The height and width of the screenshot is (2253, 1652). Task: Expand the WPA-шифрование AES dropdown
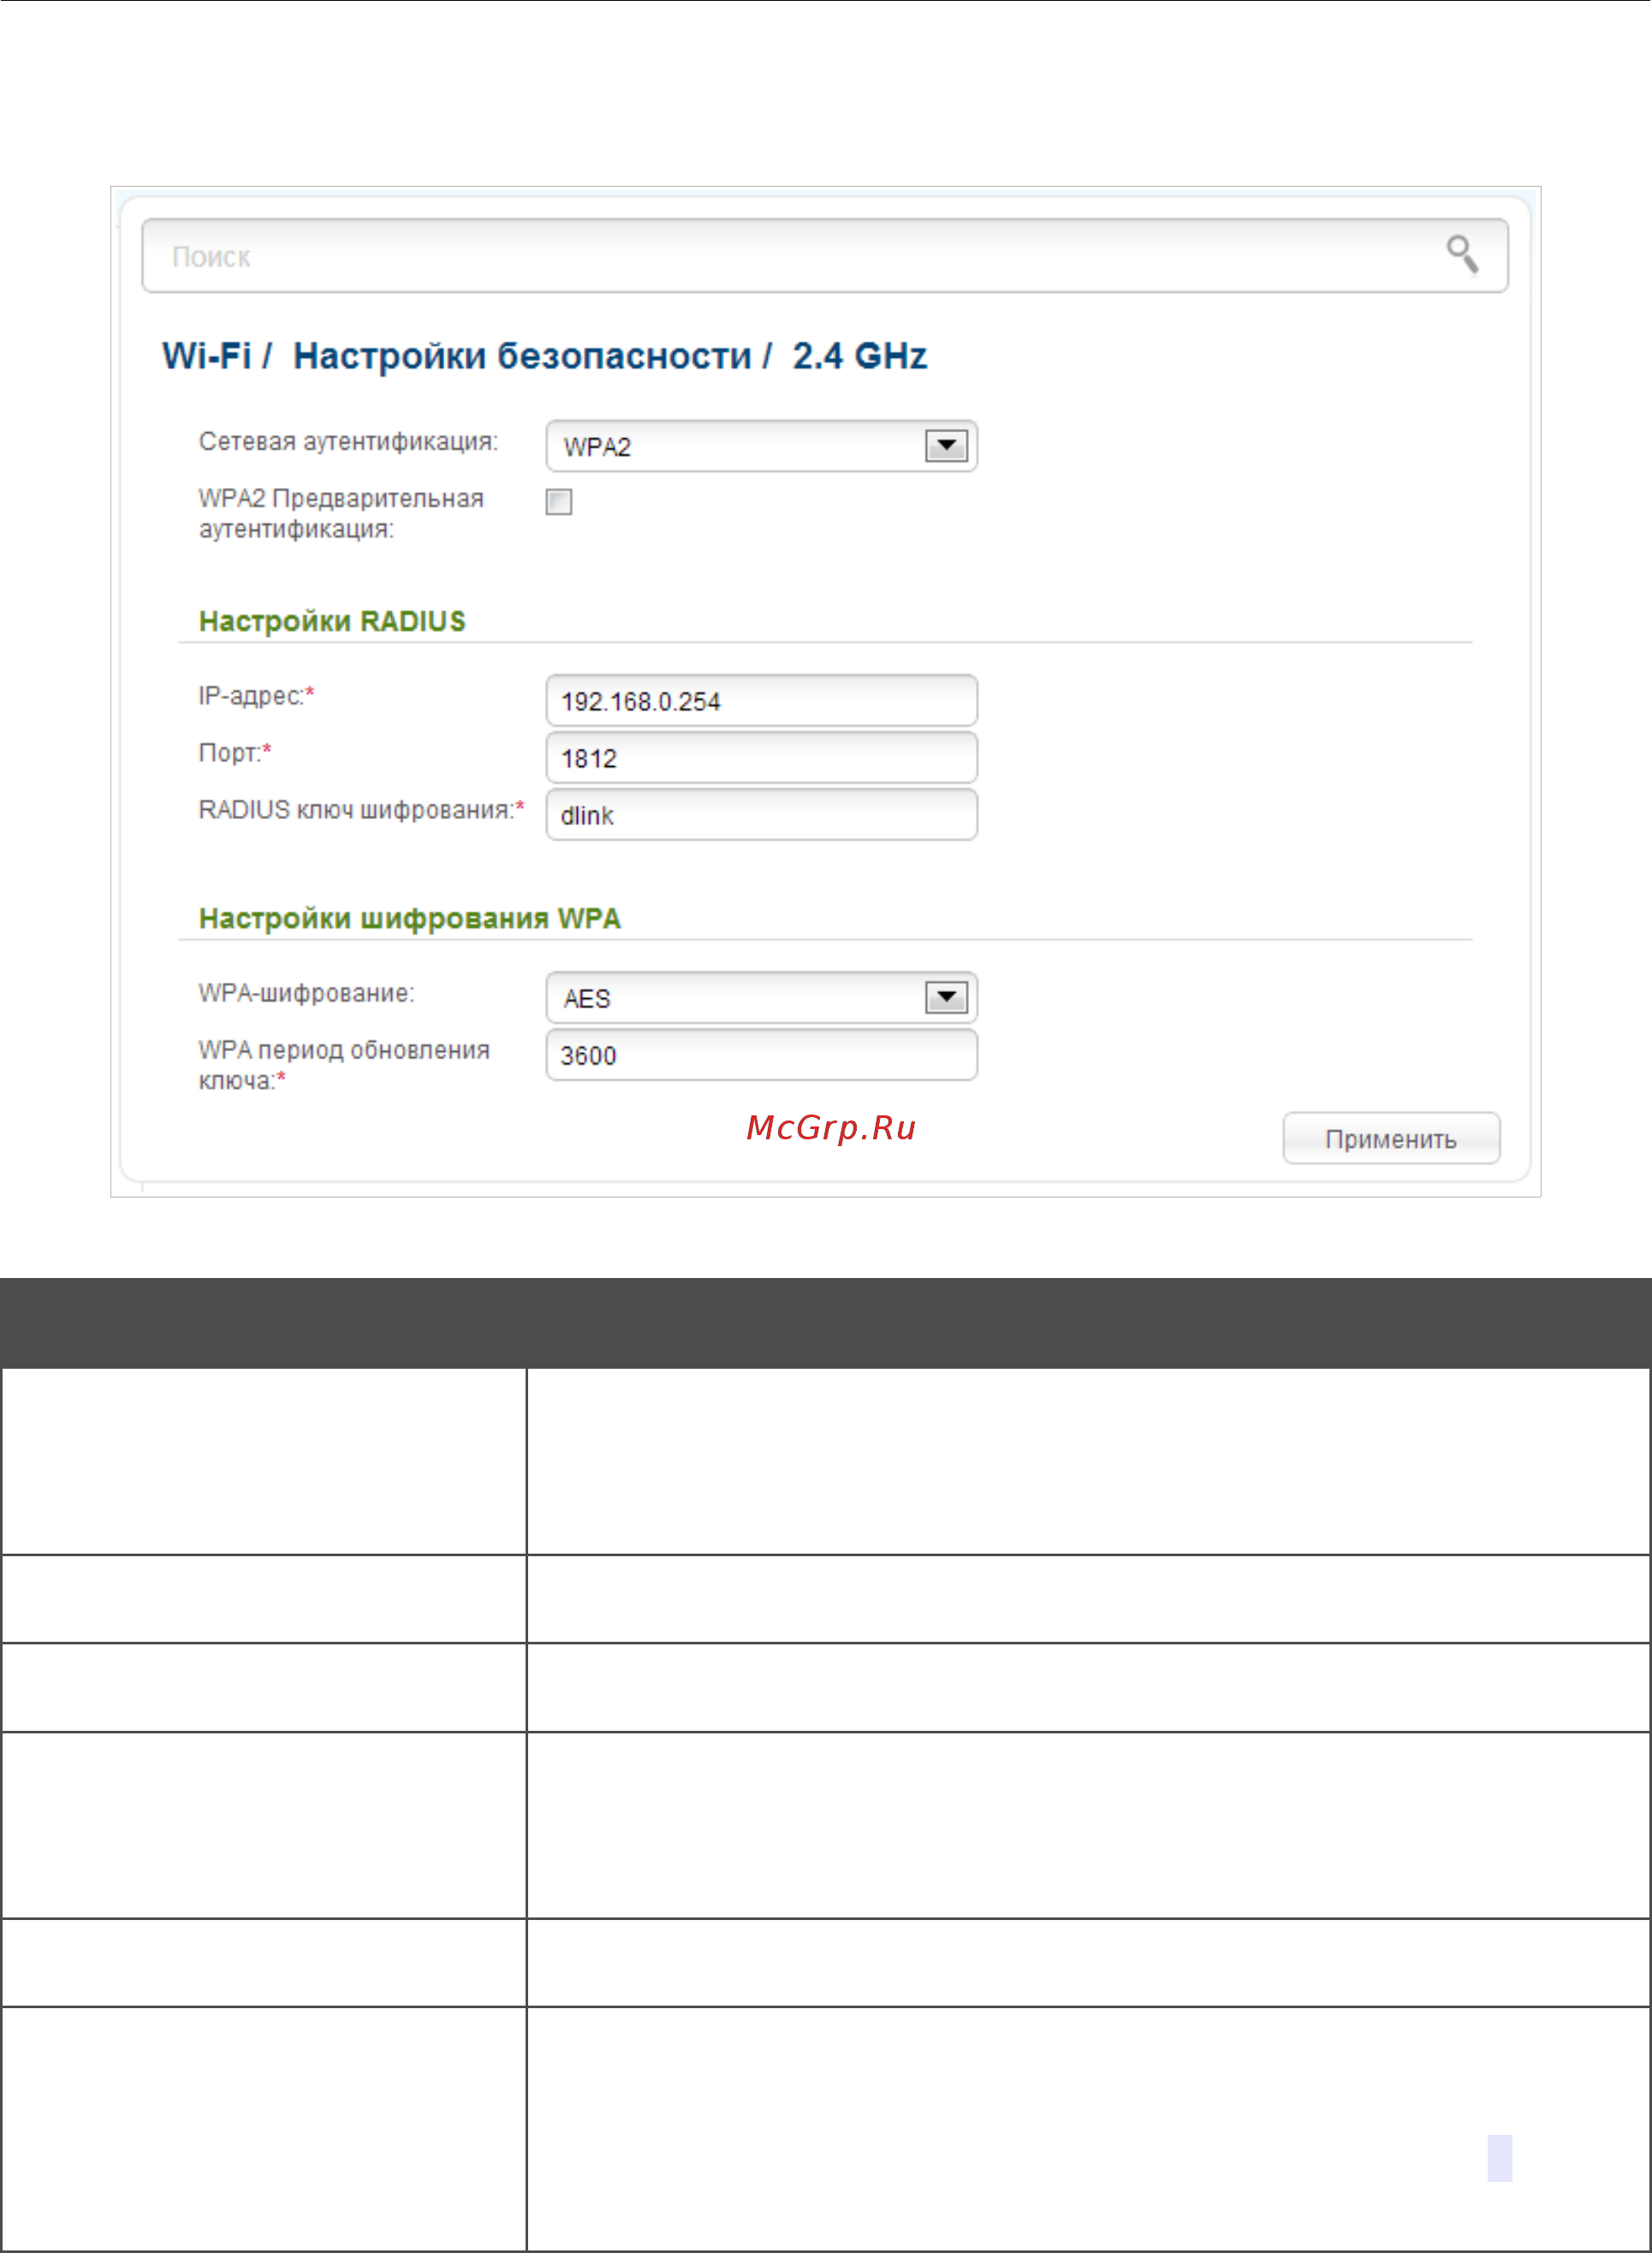point(761,998)
